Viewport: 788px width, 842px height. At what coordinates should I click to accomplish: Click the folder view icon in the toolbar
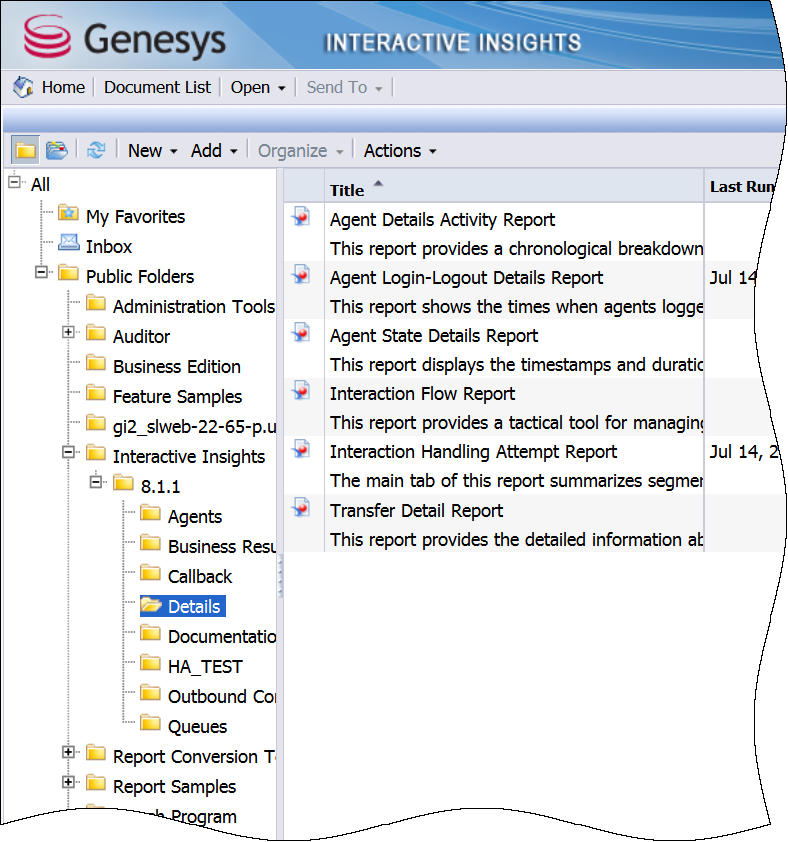[25, 150]
